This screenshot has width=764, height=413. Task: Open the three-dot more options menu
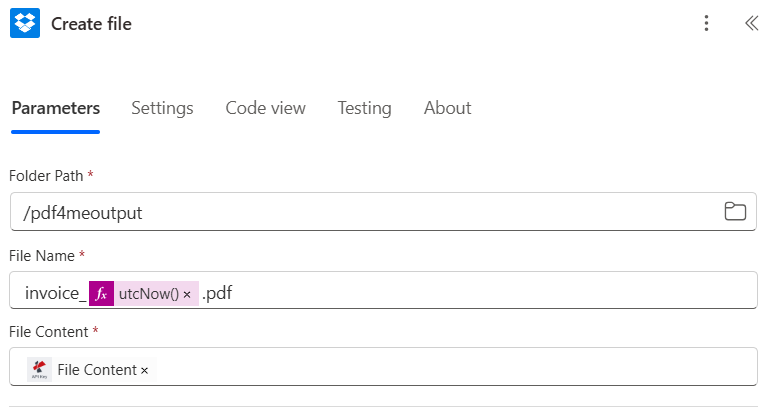coord(706,23)
